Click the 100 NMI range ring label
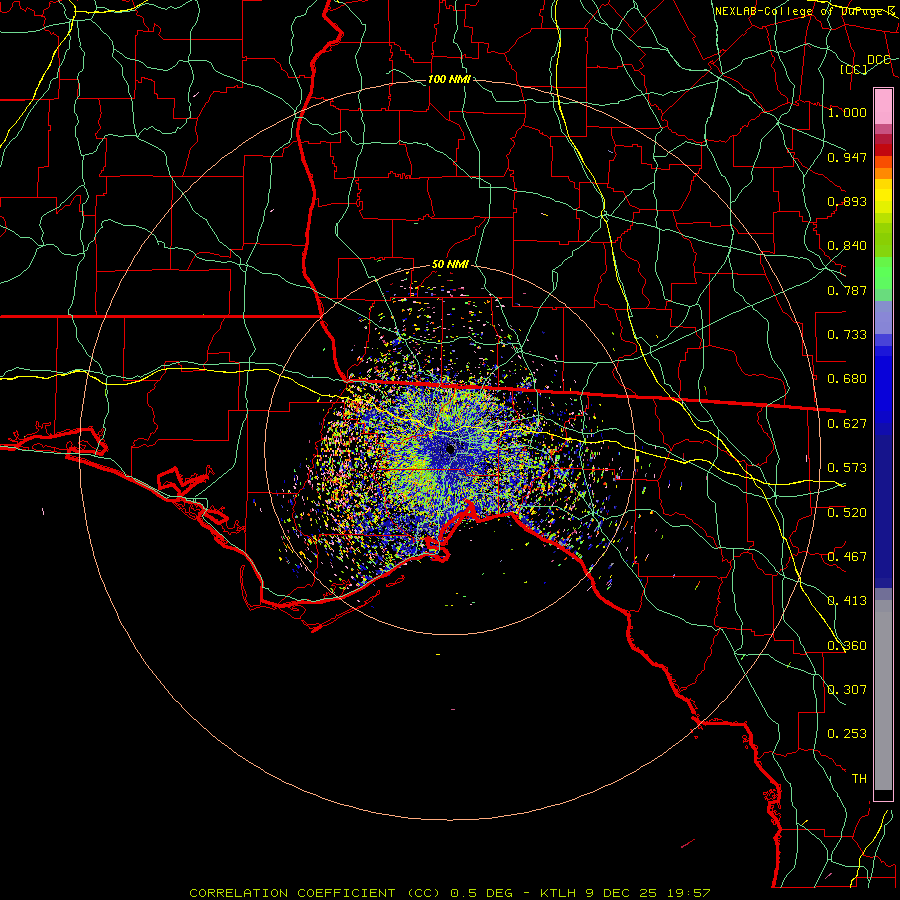 (449, 79)
